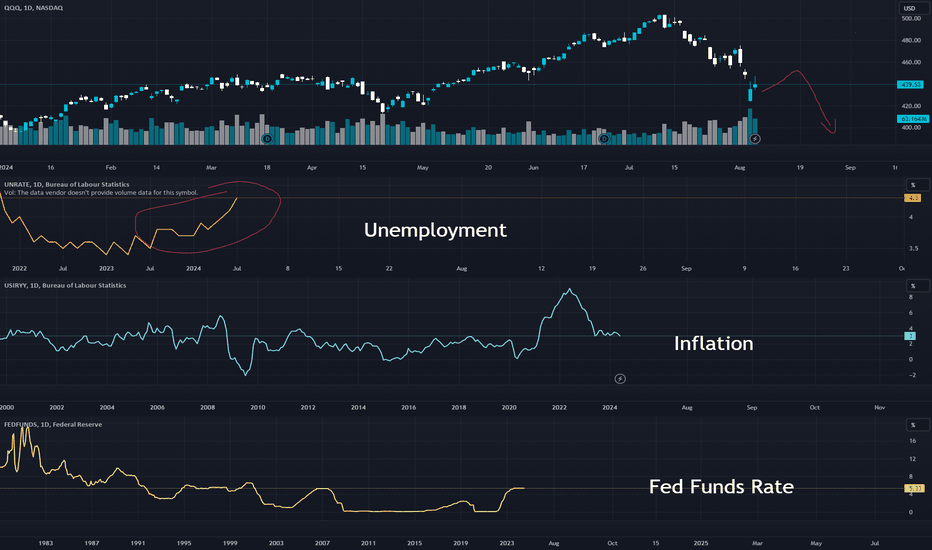The image size is (932, 550).
Task: Click the 5.33 fed funds value label
Action: point(912,488)
